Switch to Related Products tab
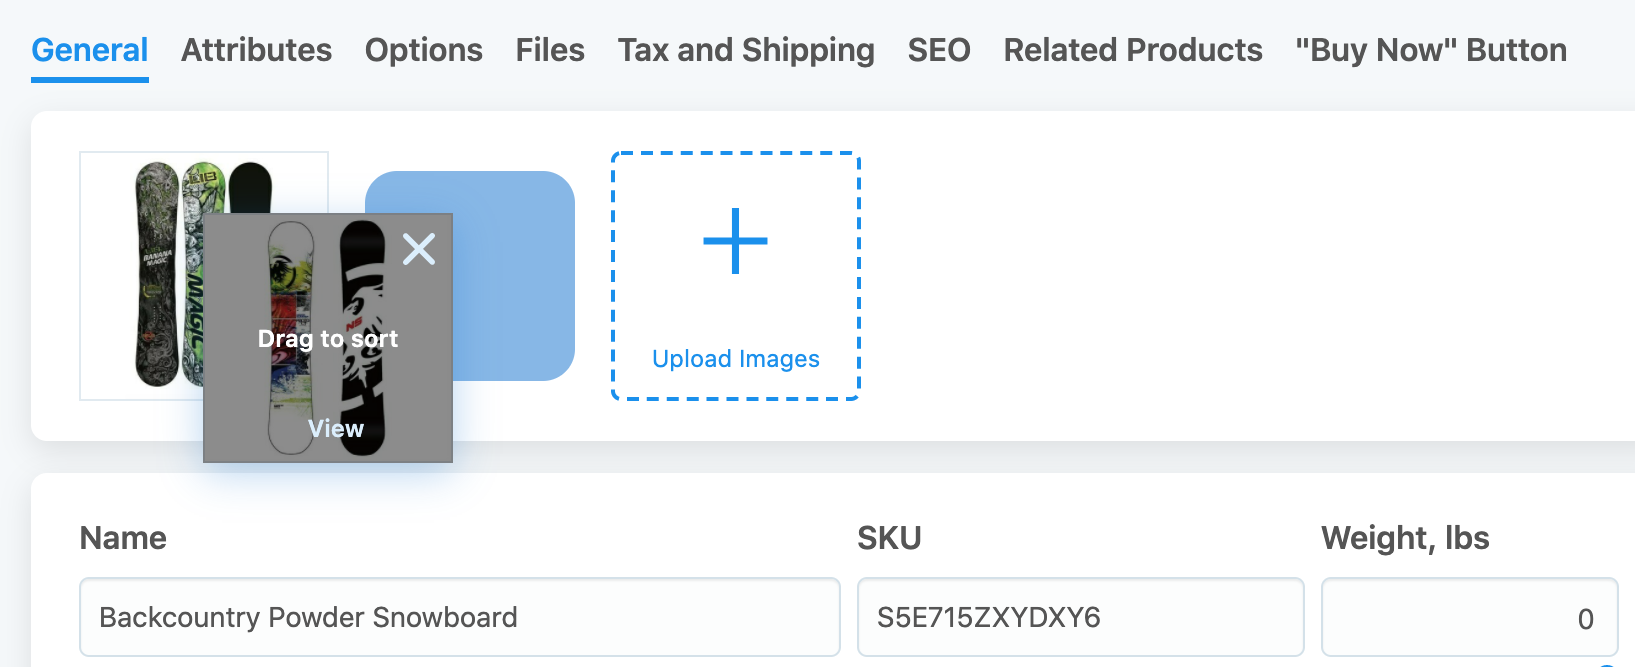 pos(1133,50)
